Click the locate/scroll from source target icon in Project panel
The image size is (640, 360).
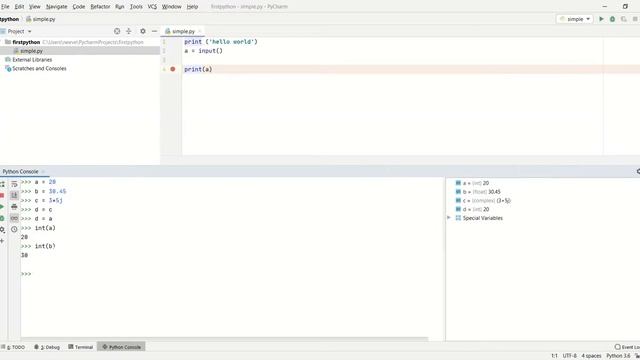pos(117,31)
